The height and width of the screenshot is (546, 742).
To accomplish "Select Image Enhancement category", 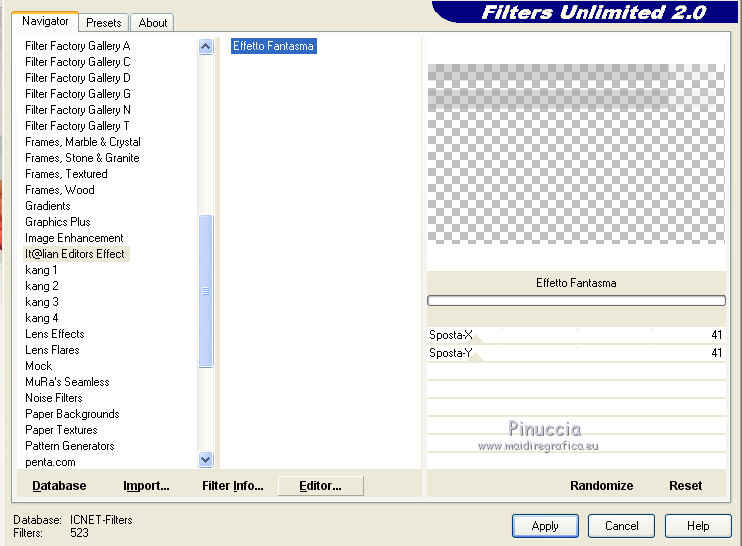I will (x=74, y=238).
